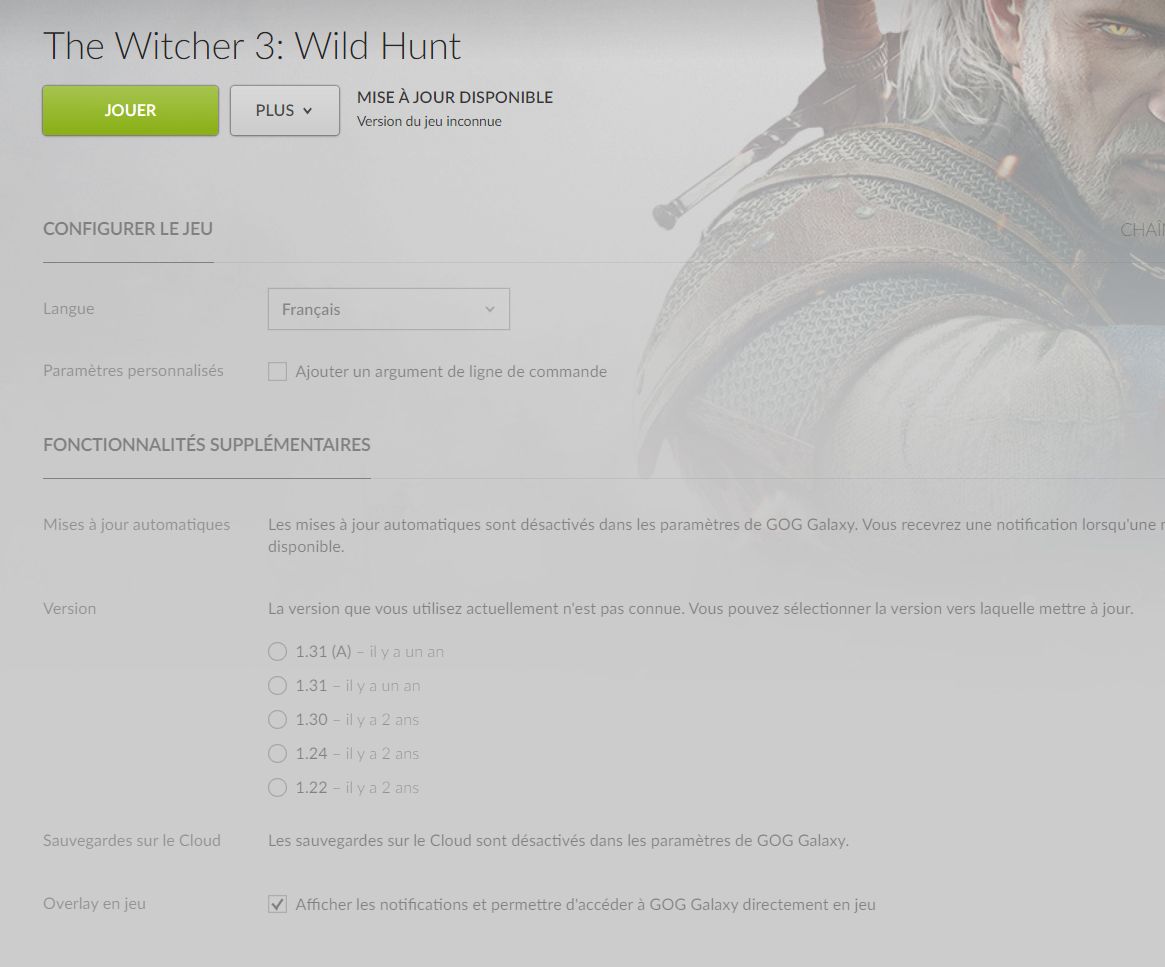Uncheck the Overlay en jeu checkbox
This screenshot has height=967, width=1165.
[277, 904]
